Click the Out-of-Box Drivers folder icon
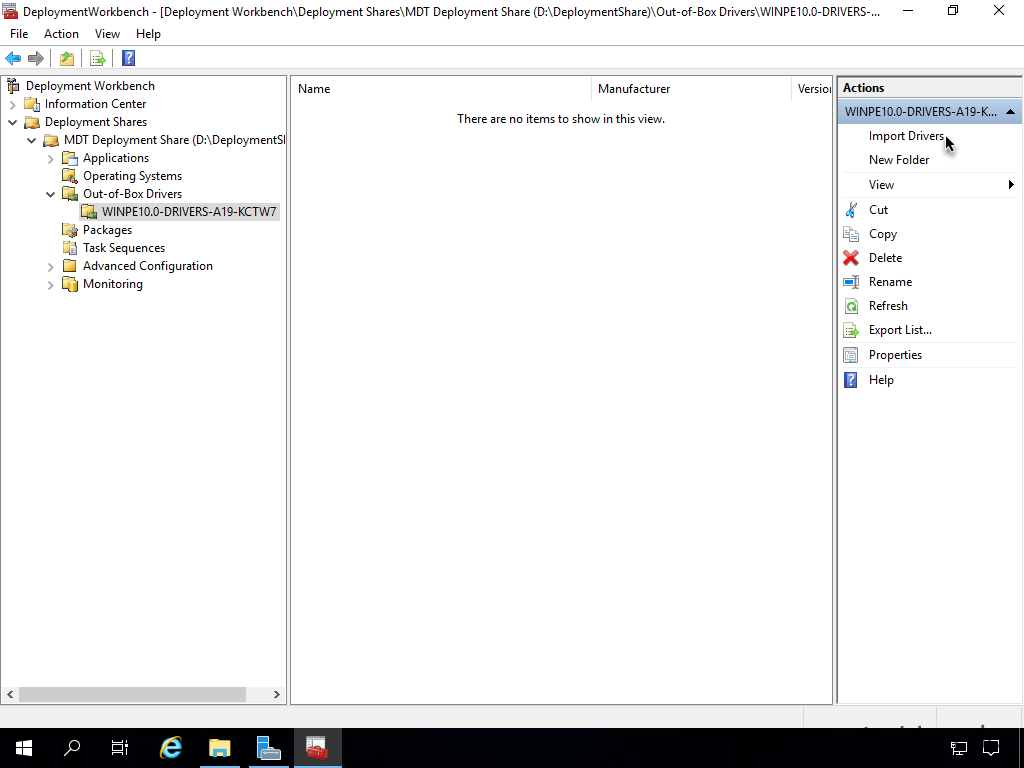 [x=70, y=194]
